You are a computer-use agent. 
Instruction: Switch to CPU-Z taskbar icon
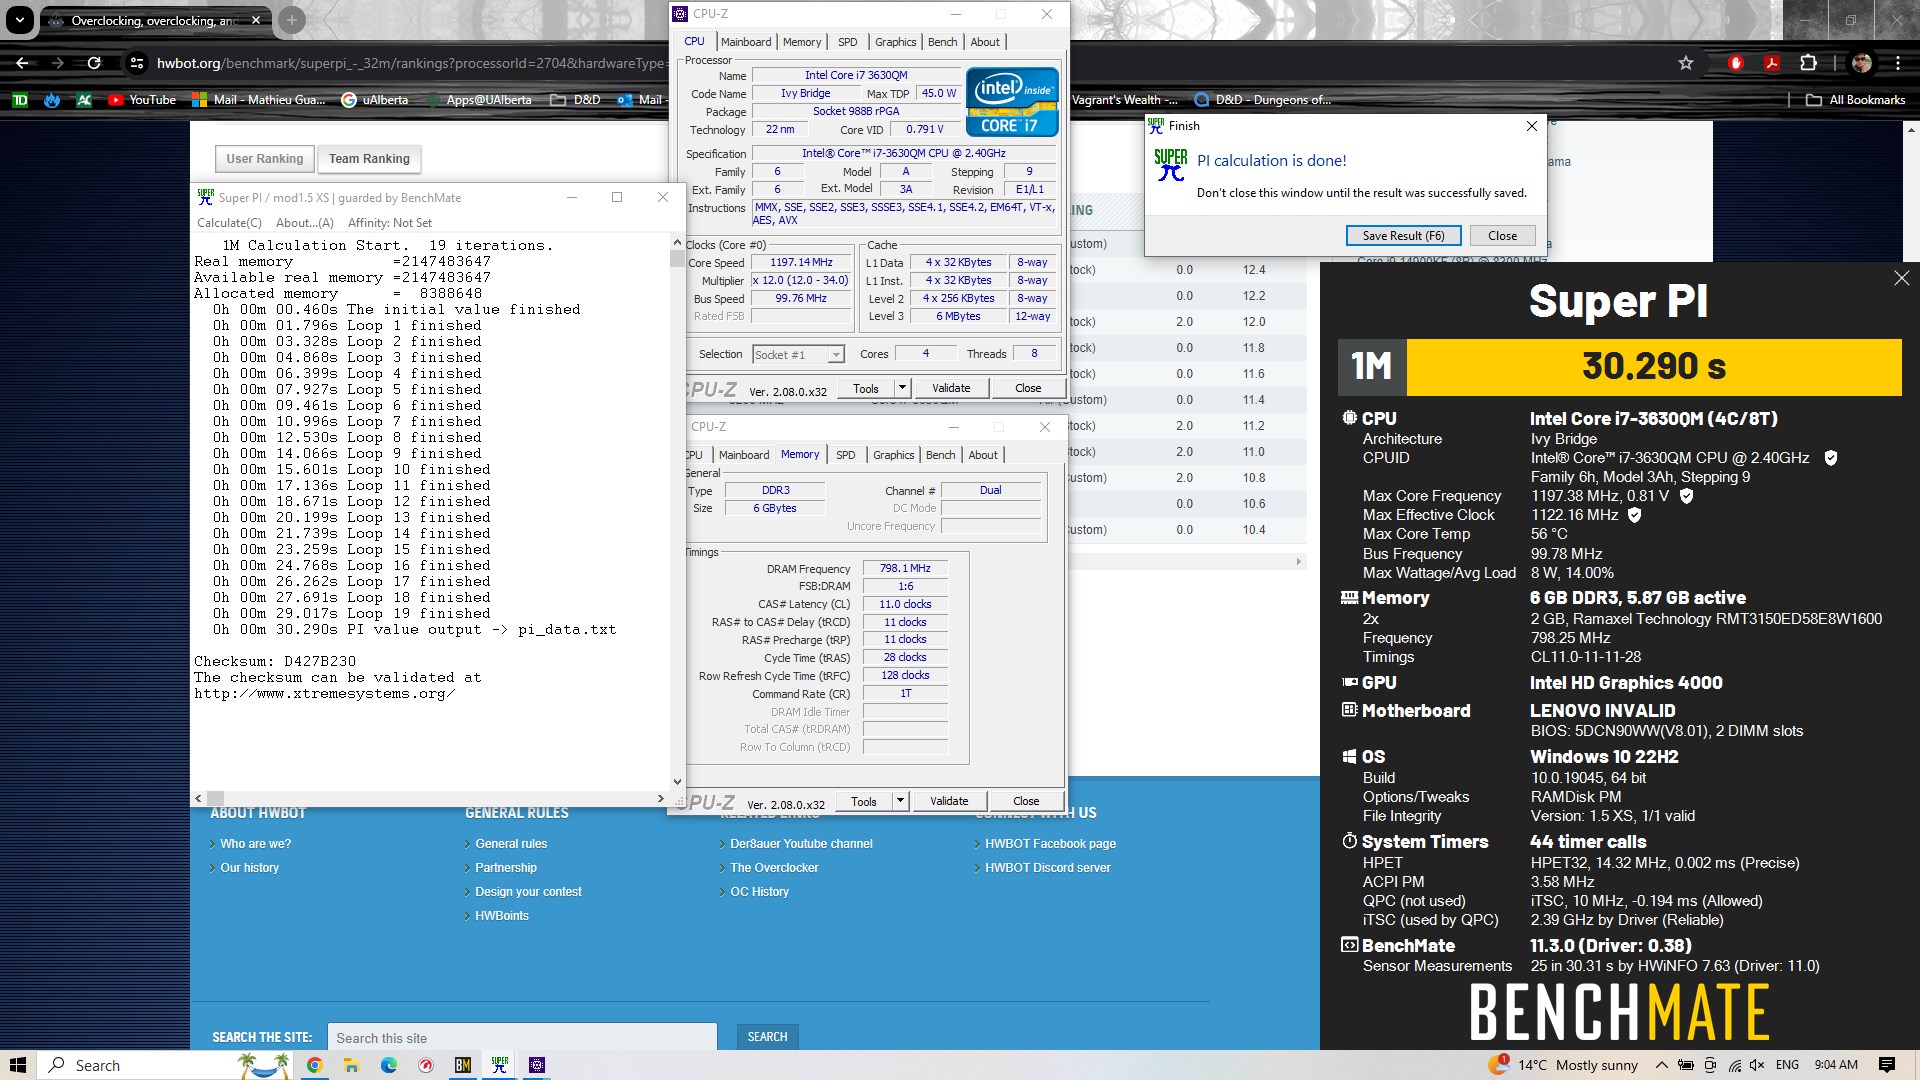(x=537, y=1065)
